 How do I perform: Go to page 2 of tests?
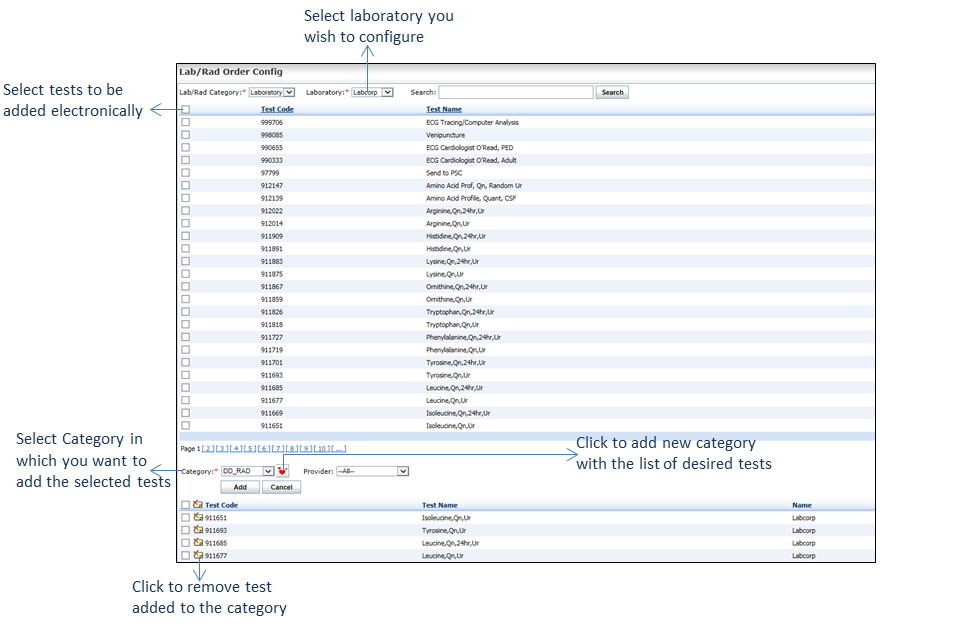pos(209,448)
